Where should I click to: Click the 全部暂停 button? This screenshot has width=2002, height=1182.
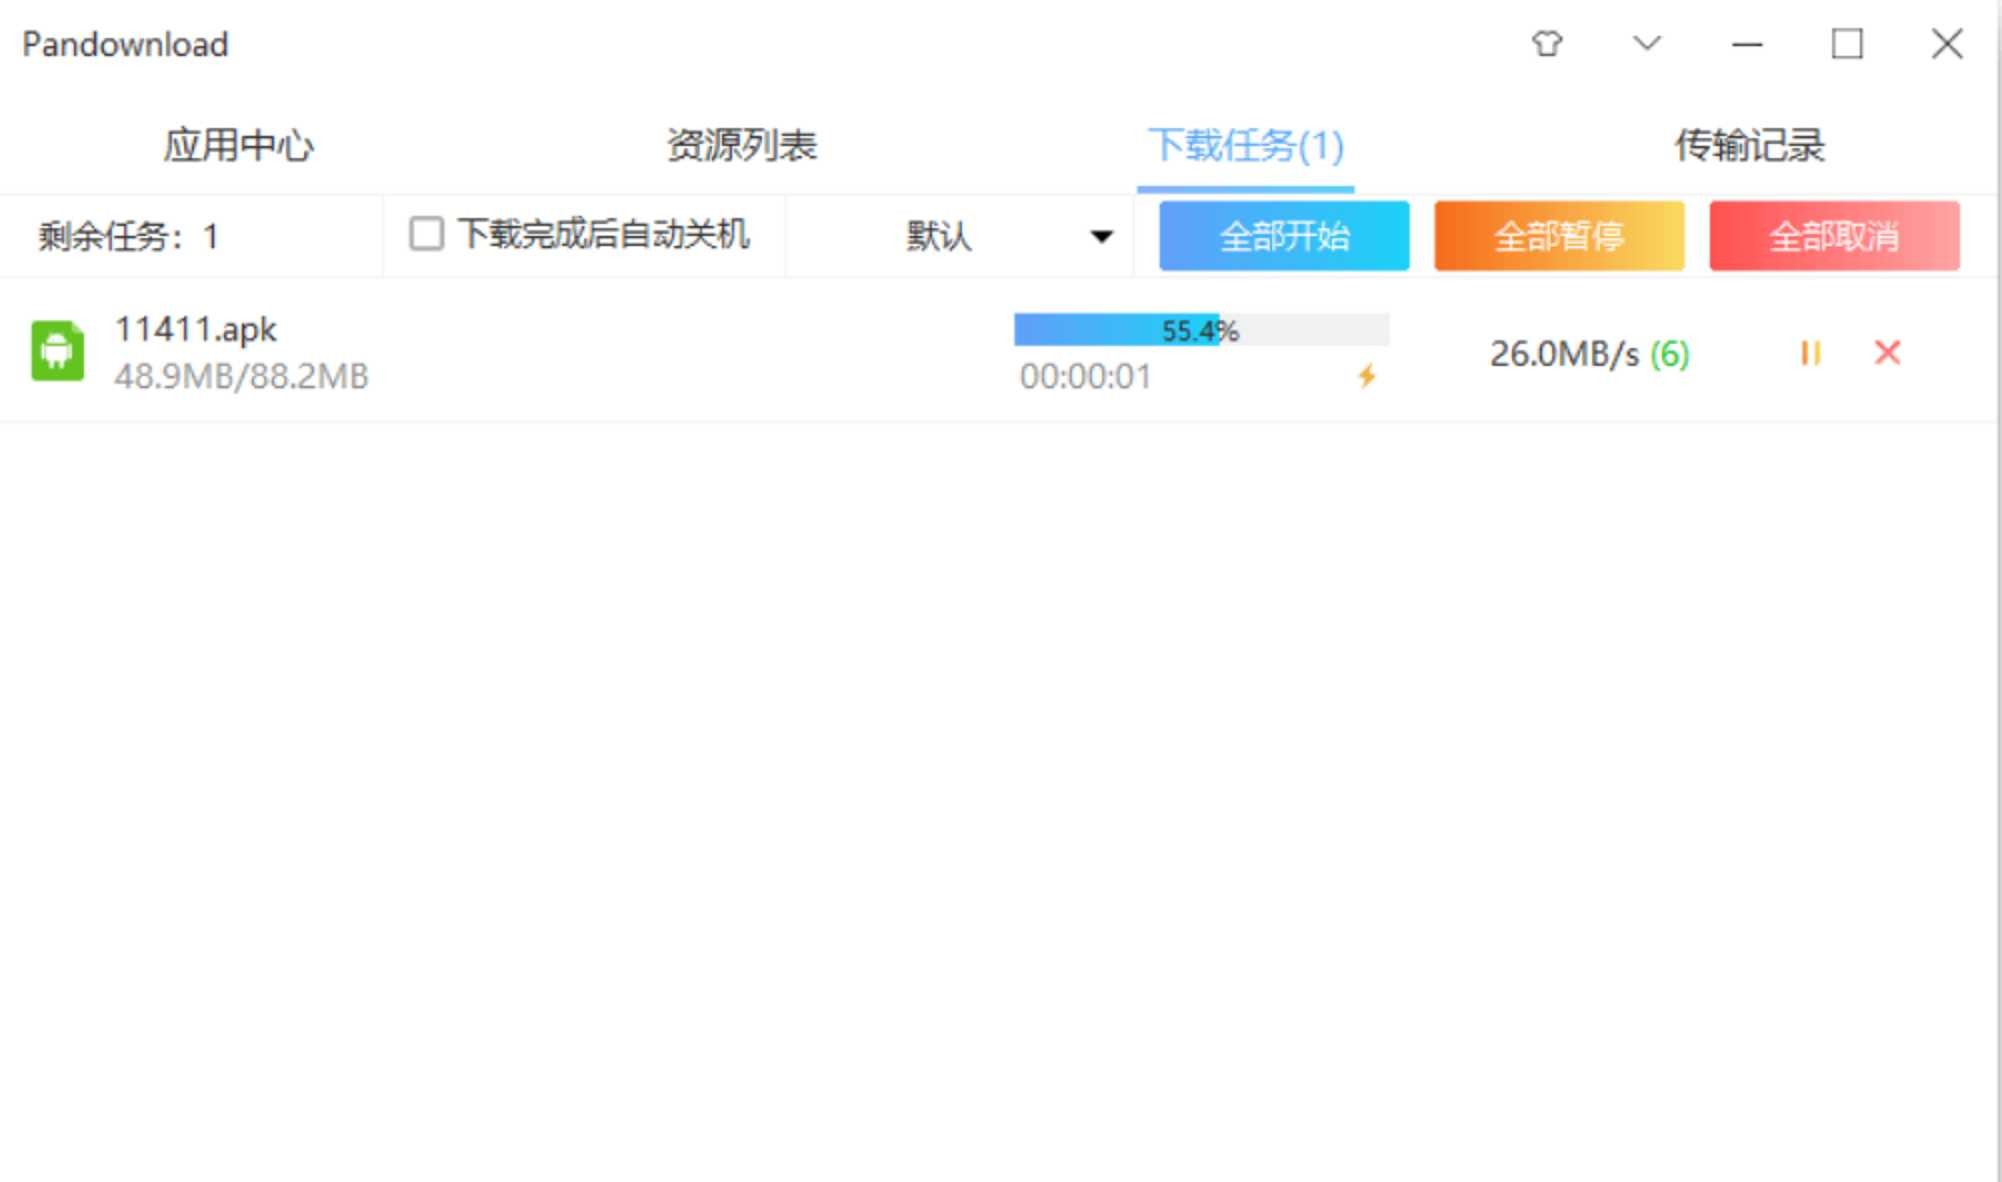[x=1559, y=236]
